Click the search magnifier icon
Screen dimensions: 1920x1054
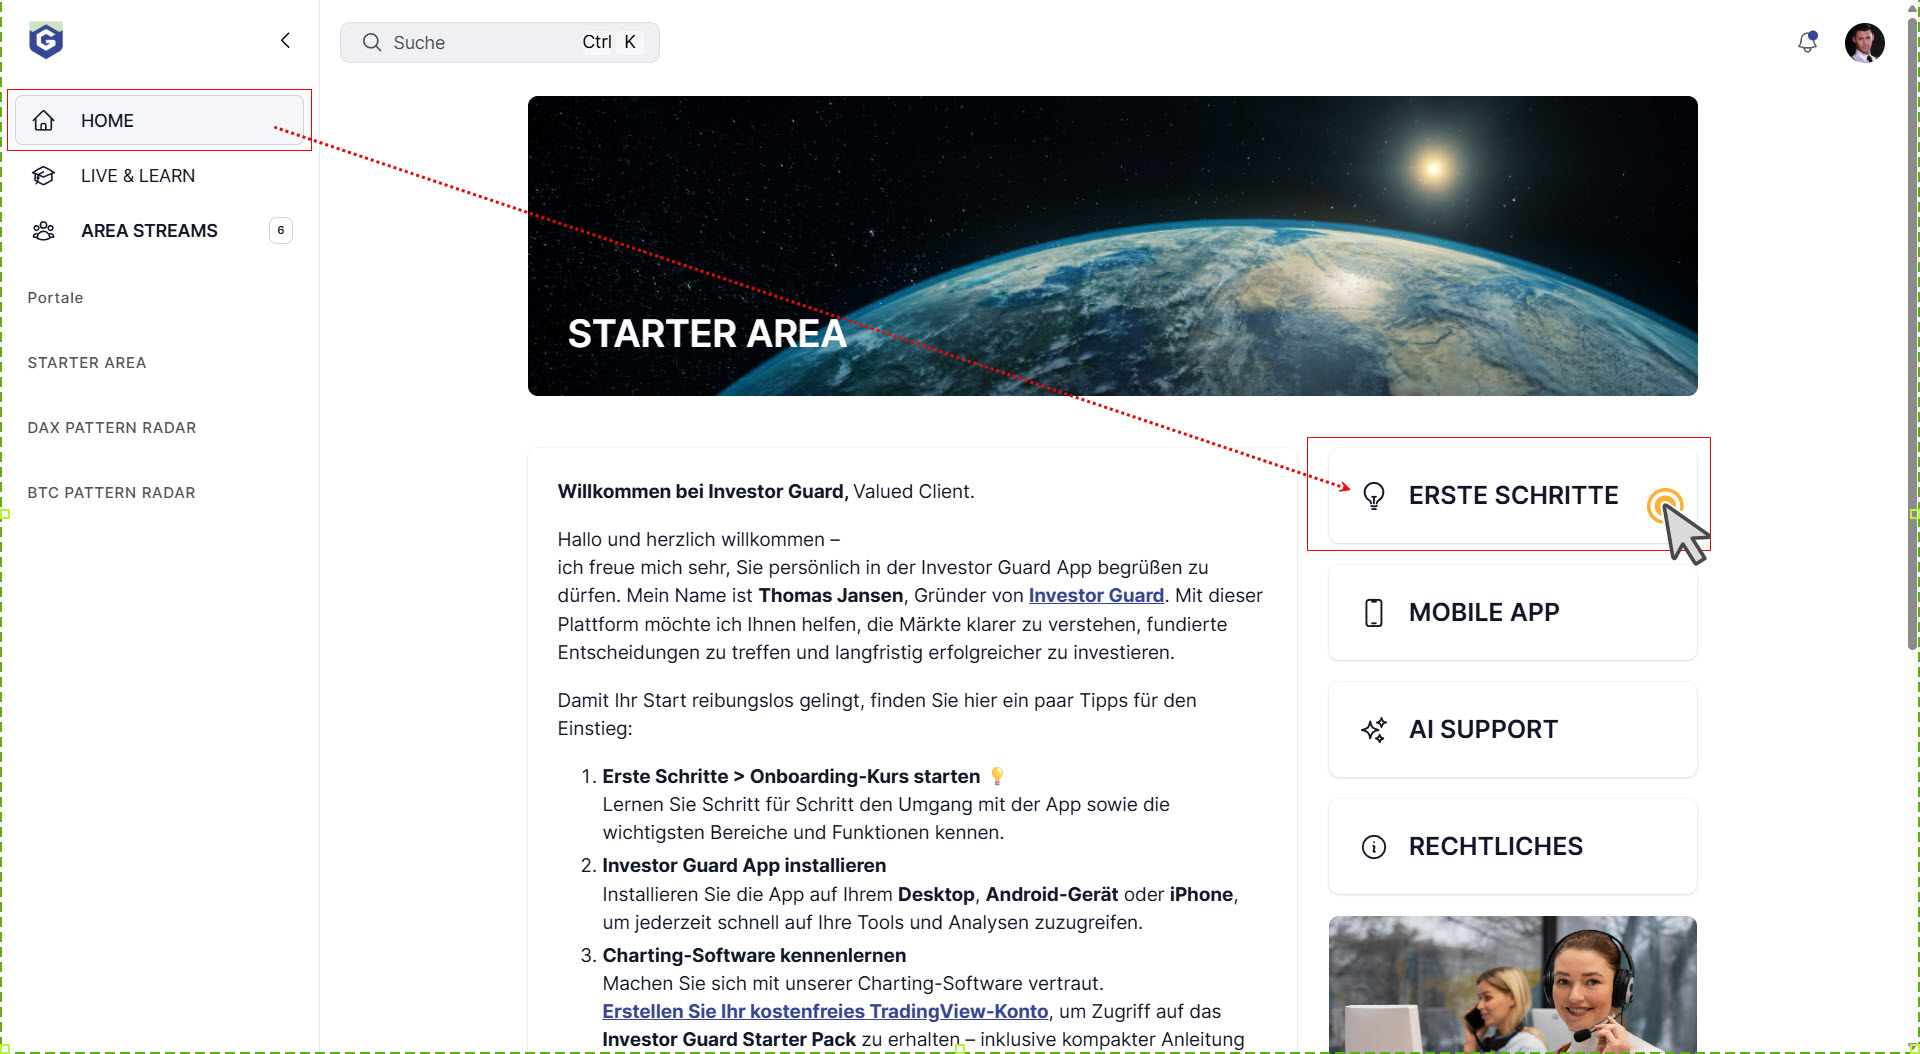point(372,42)
